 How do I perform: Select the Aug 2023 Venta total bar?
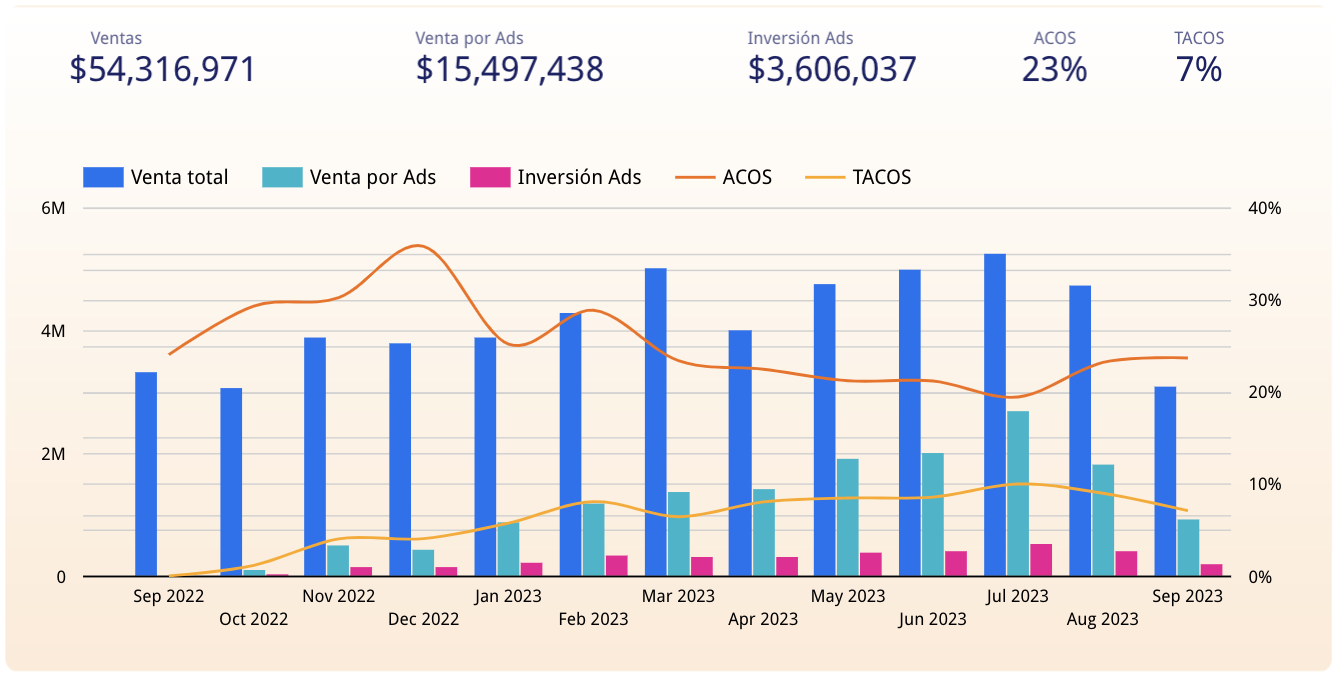click(x=1080, y=431)
